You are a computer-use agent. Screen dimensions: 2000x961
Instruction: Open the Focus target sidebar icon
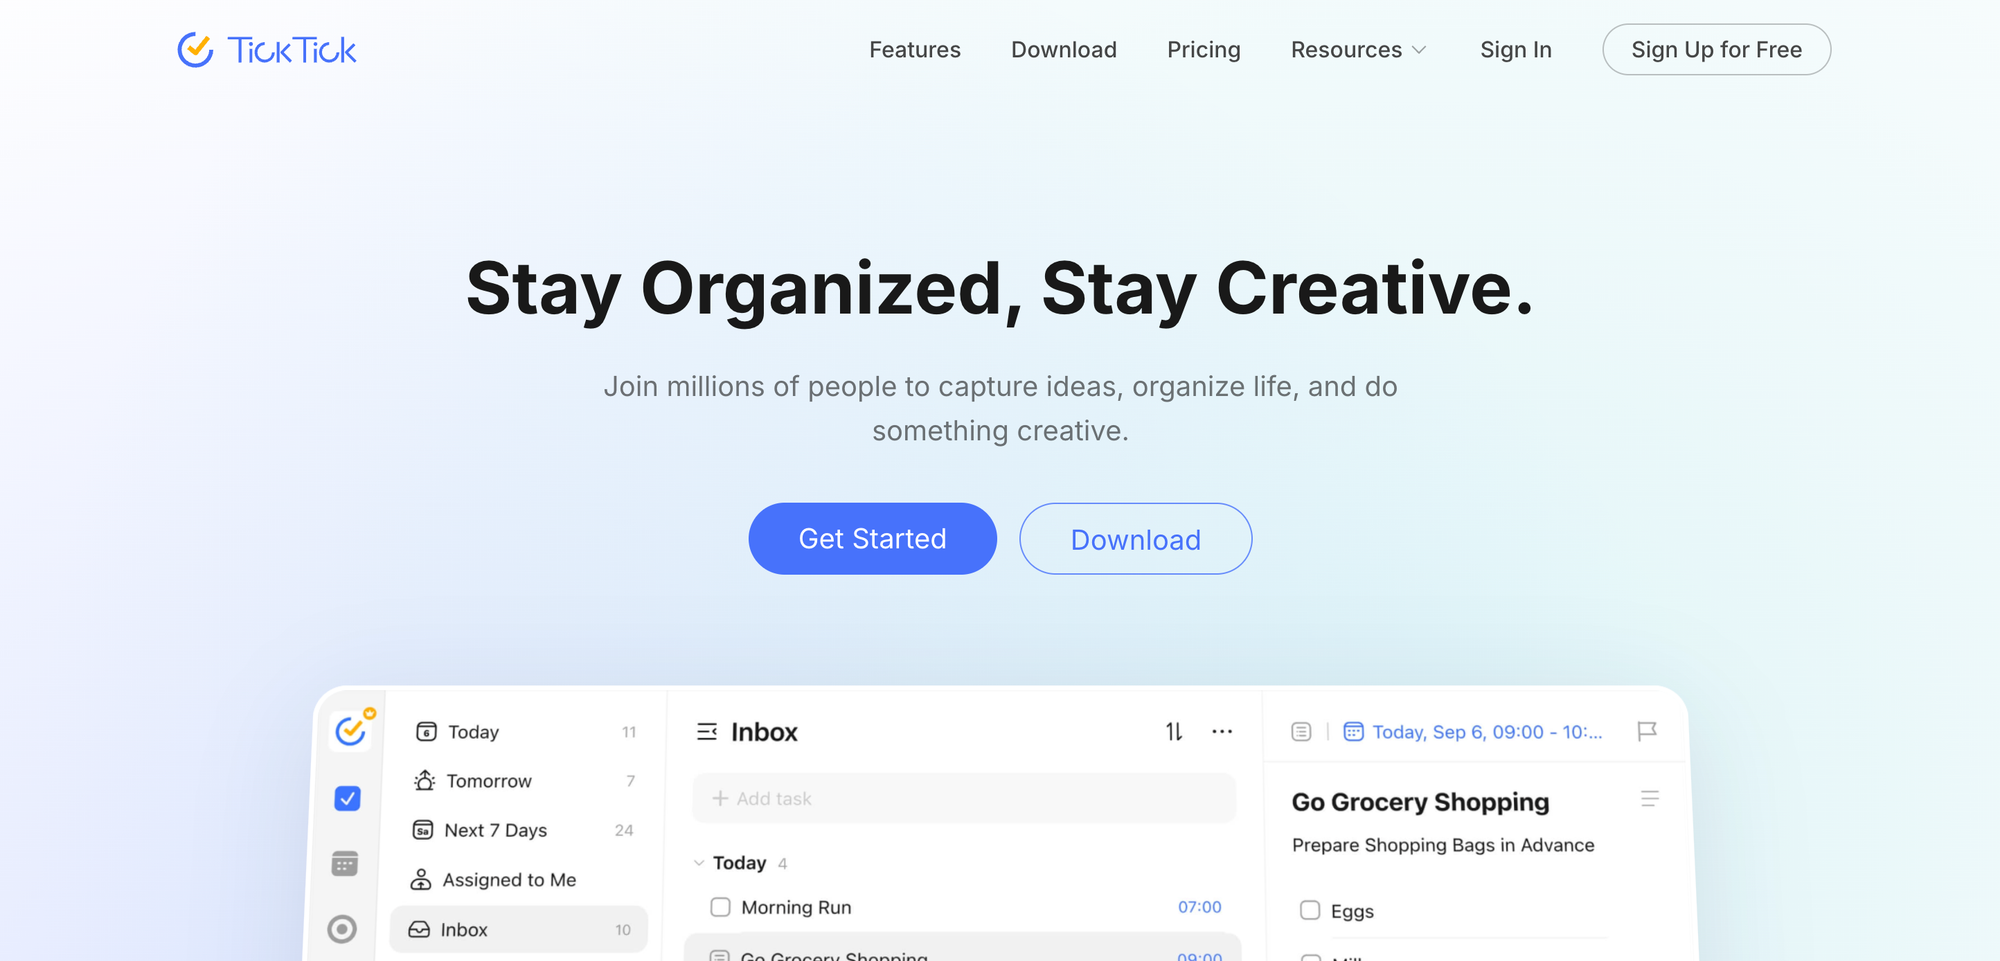coord(342,929)
